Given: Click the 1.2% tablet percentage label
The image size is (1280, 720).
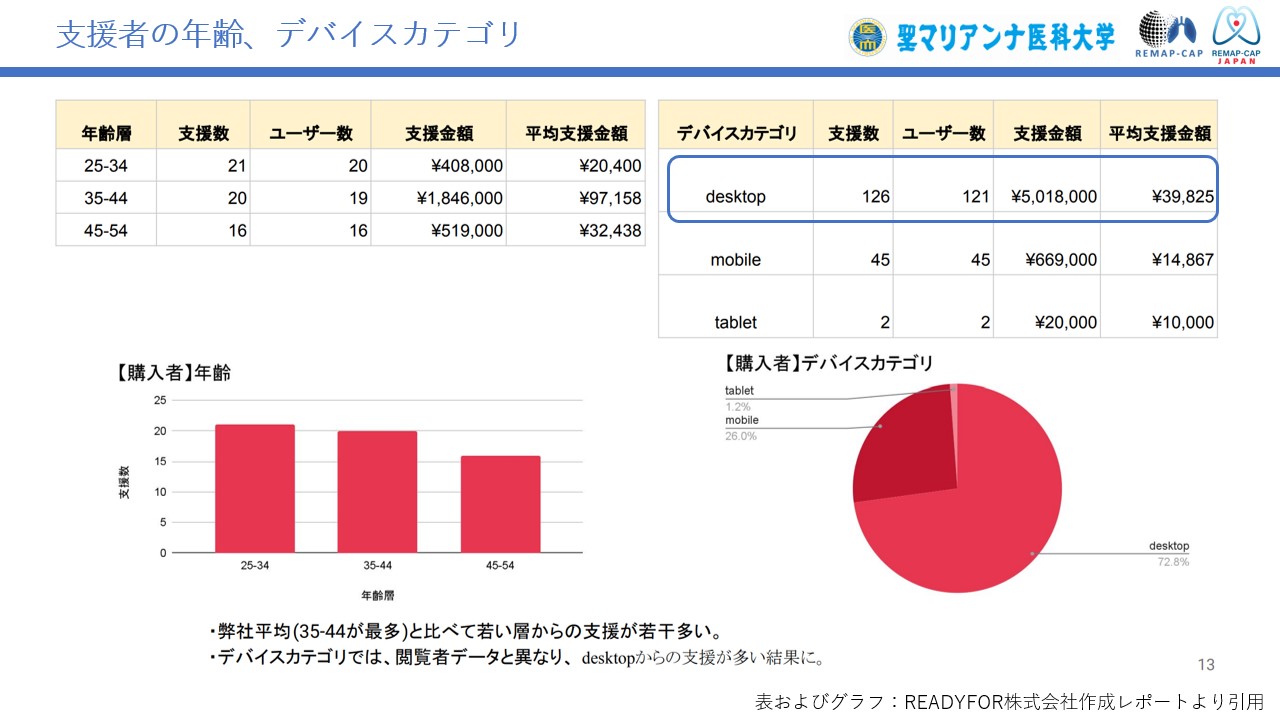Looking at the screenshot, I should tap(738, 406).
